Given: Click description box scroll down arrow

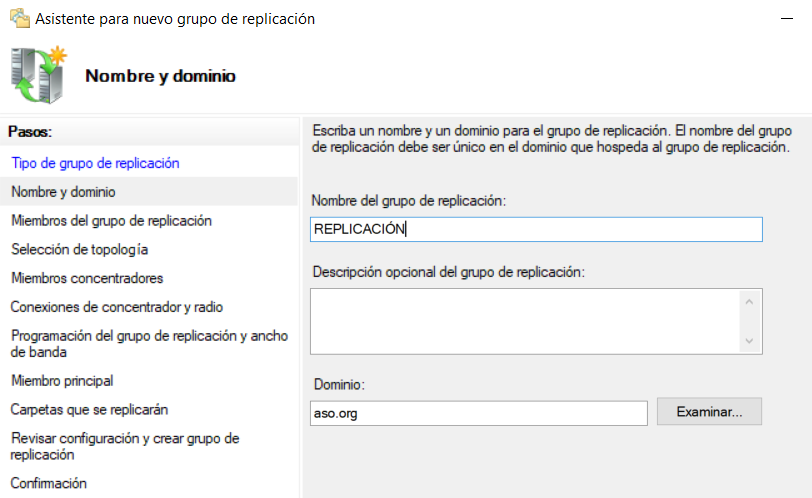Looking at the screenshot, I should pyautogui.click(x=749, y=342).
